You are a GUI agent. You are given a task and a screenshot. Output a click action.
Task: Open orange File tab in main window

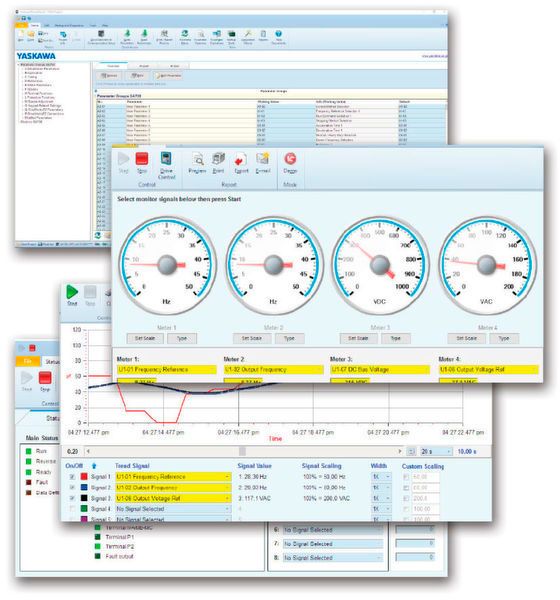point(22,25)
